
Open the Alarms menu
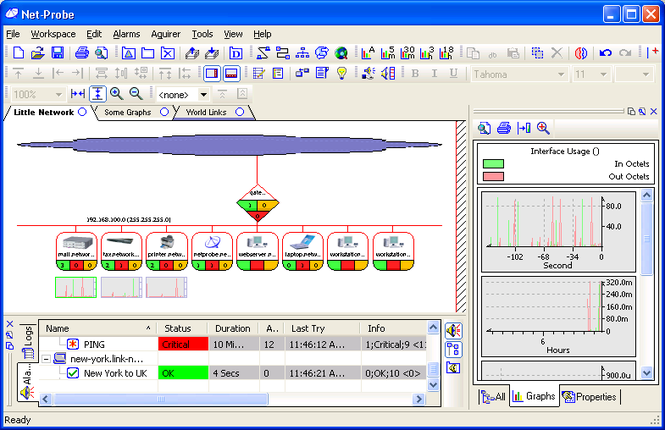[126, 34]
